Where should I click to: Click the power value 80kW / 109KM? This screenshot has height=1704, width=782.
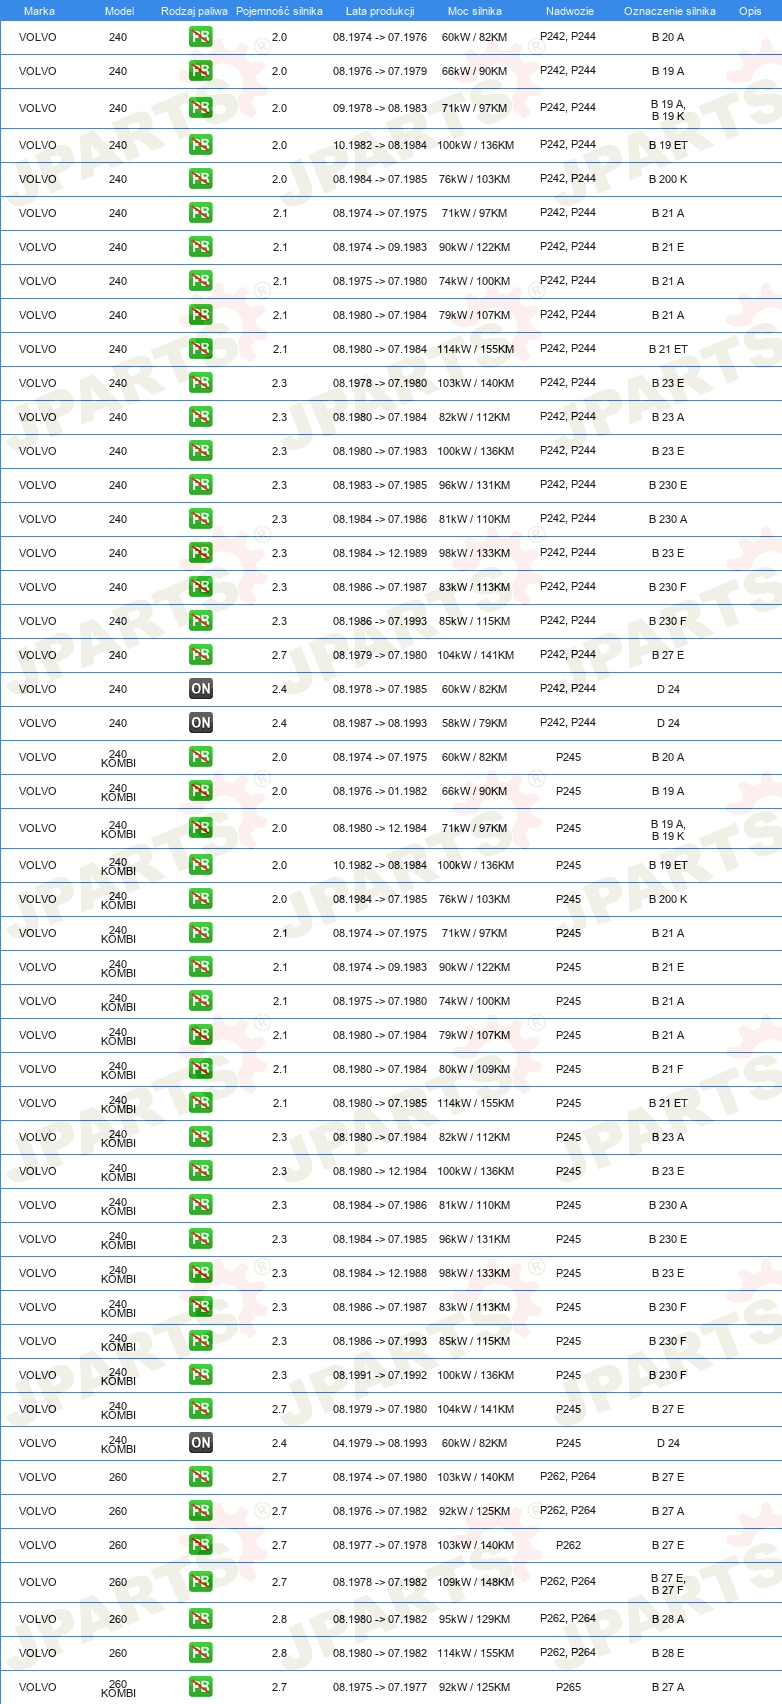pos(475,1069)
